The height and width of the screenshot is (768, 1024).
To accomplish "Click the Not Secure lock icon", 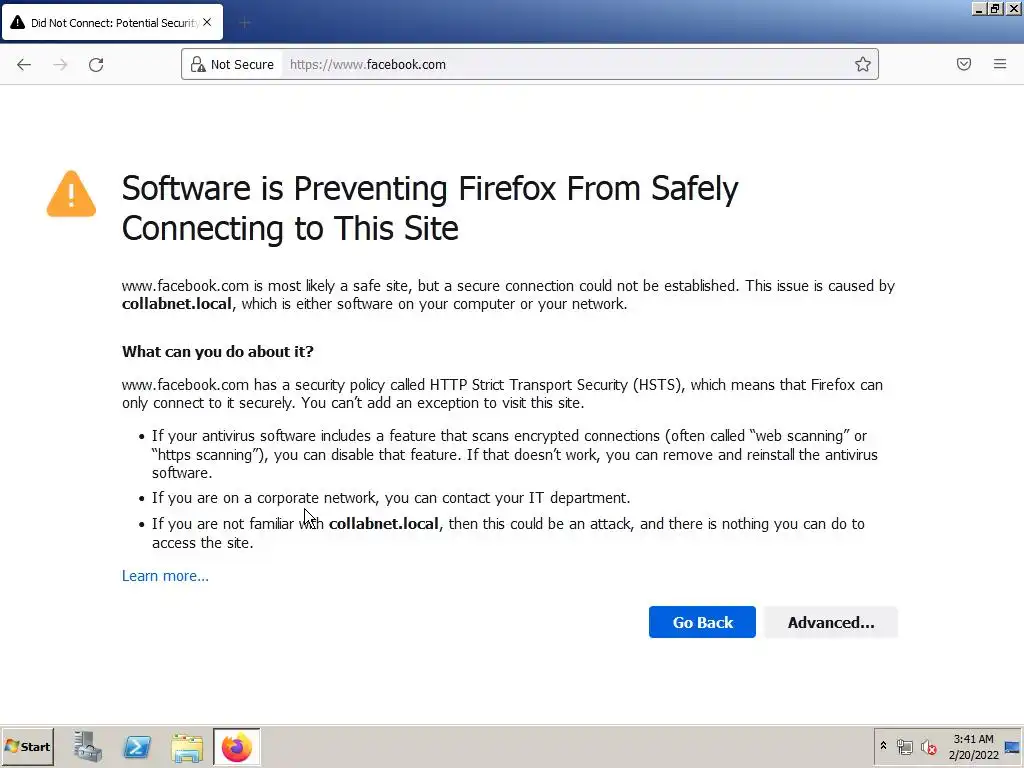I will click(x=198, y=64).
